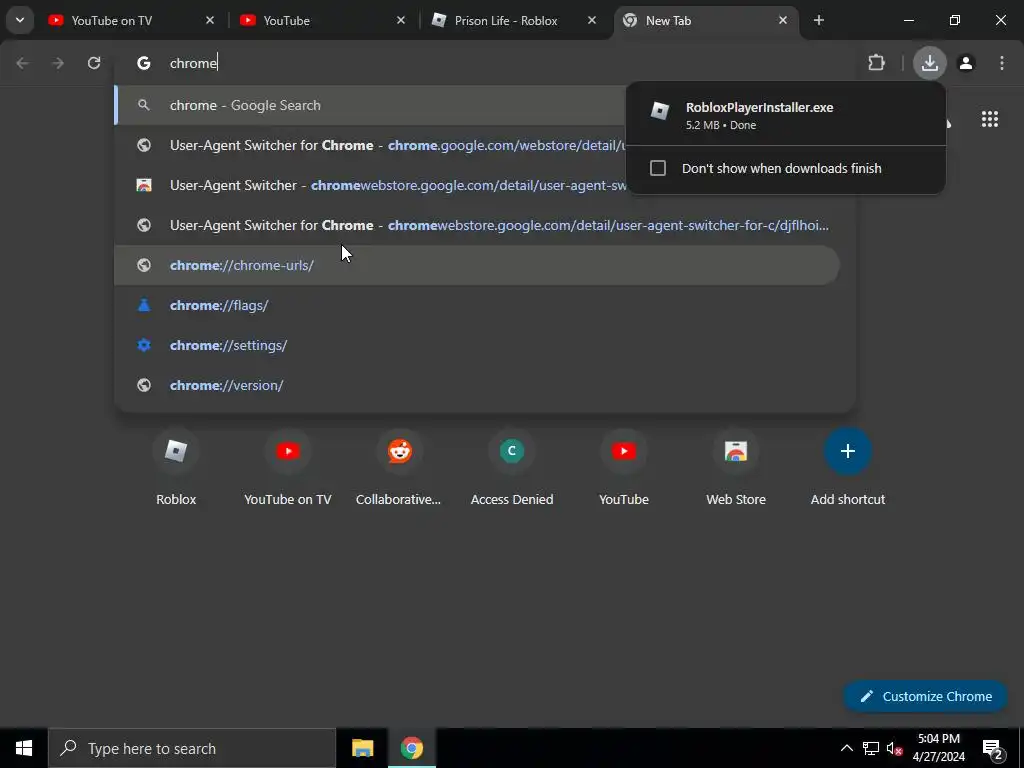Choose User-Agent Switcher suggestion with Web Store icon

click(370, 185)
